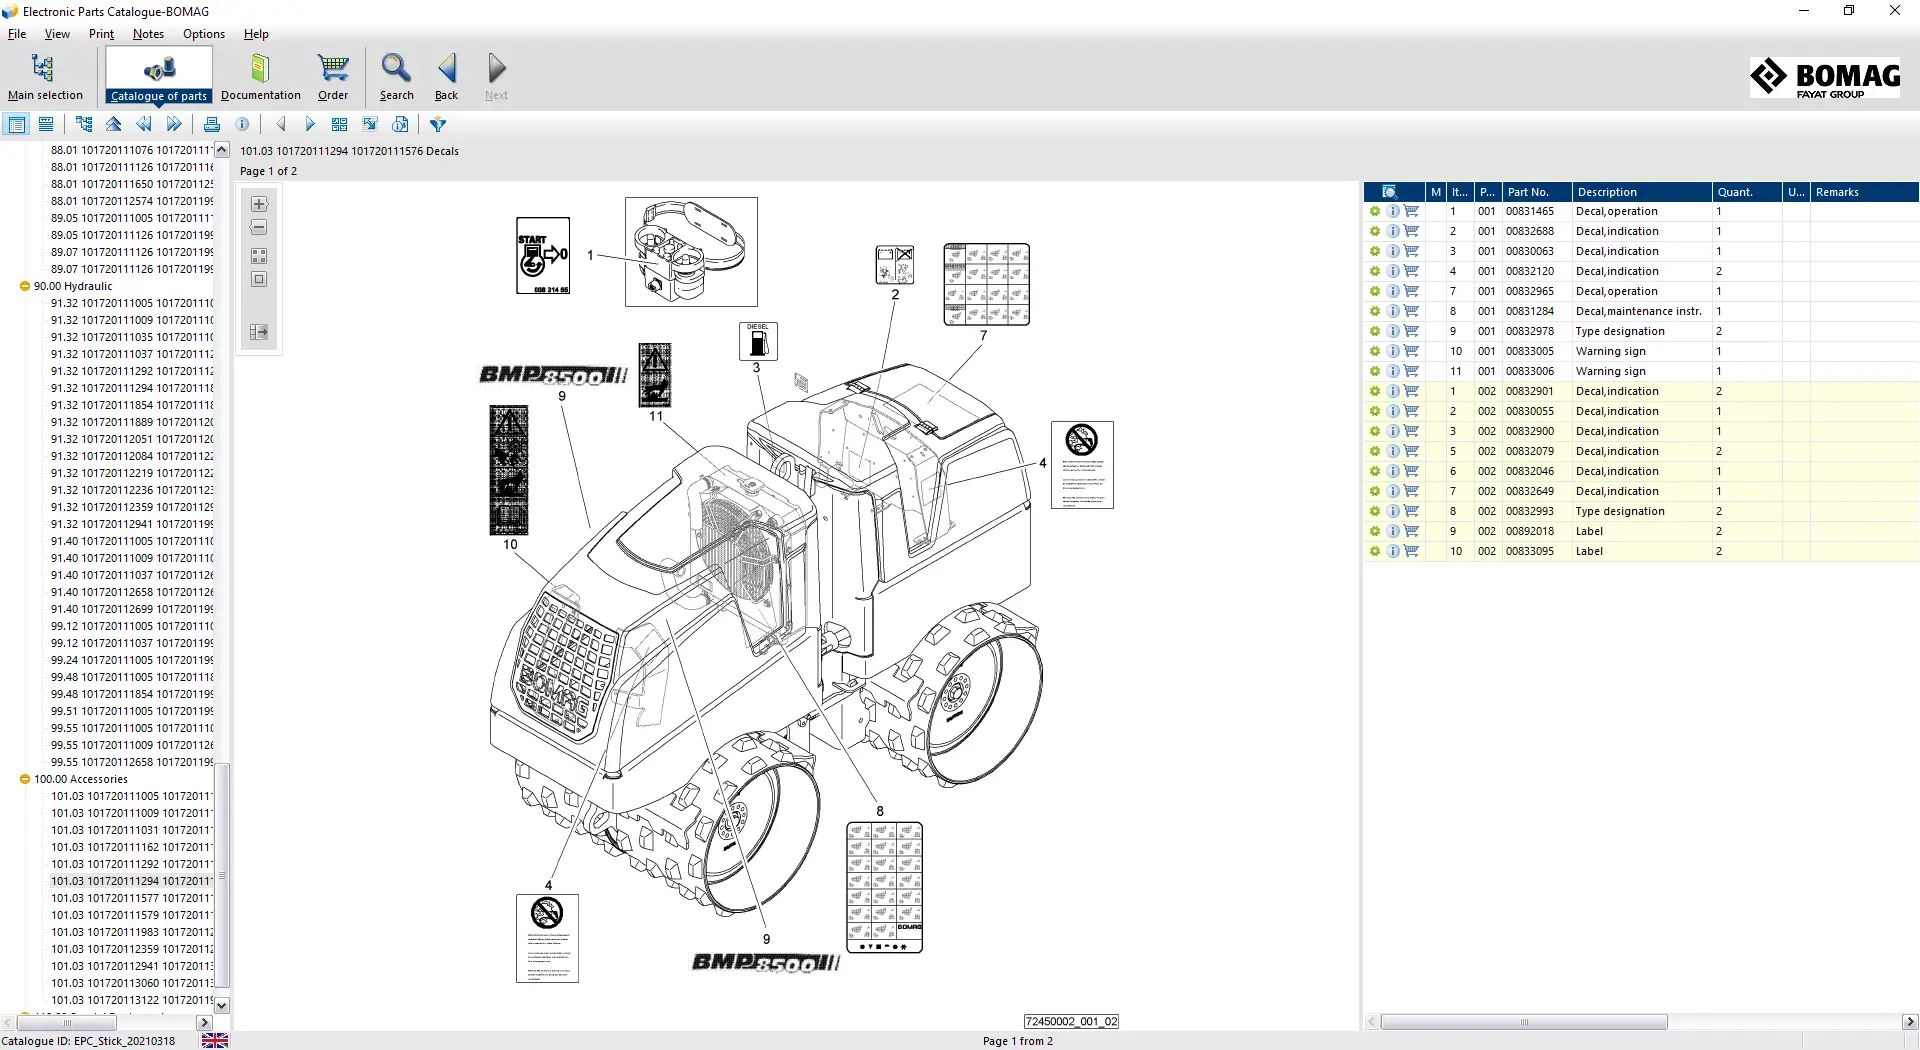1920x1050 pixels.
Task: Show info for part 00832688
Action: [x=1393, y=231]
